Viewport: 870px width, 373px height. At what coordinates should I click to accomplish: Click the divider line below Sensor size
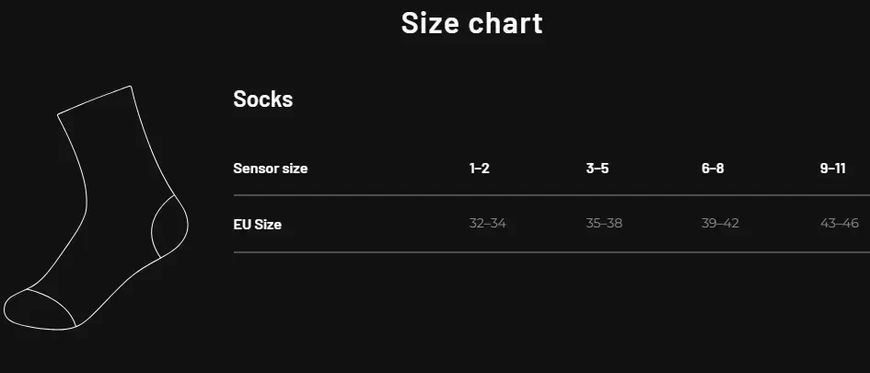552,195
